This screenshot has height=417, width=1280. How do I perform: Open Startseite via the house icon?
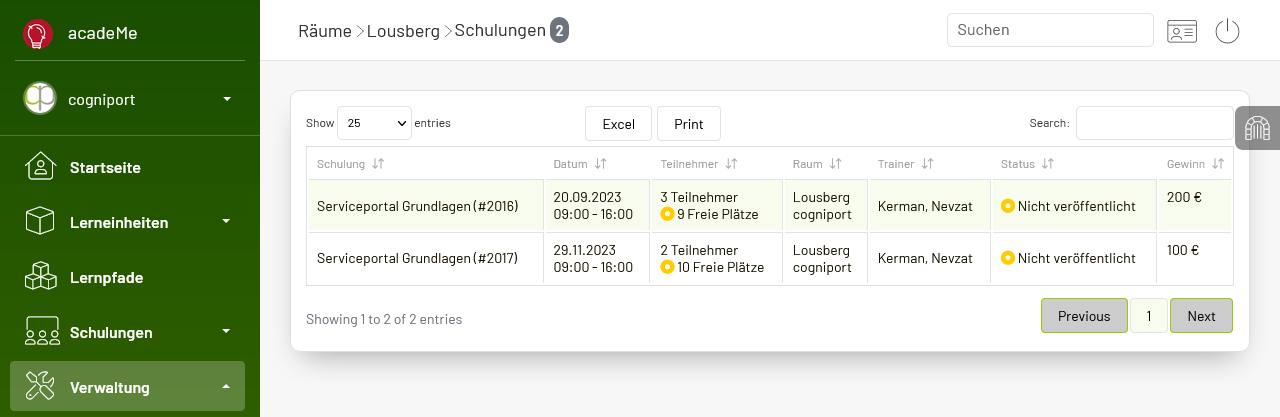click(x=40, y=166)
